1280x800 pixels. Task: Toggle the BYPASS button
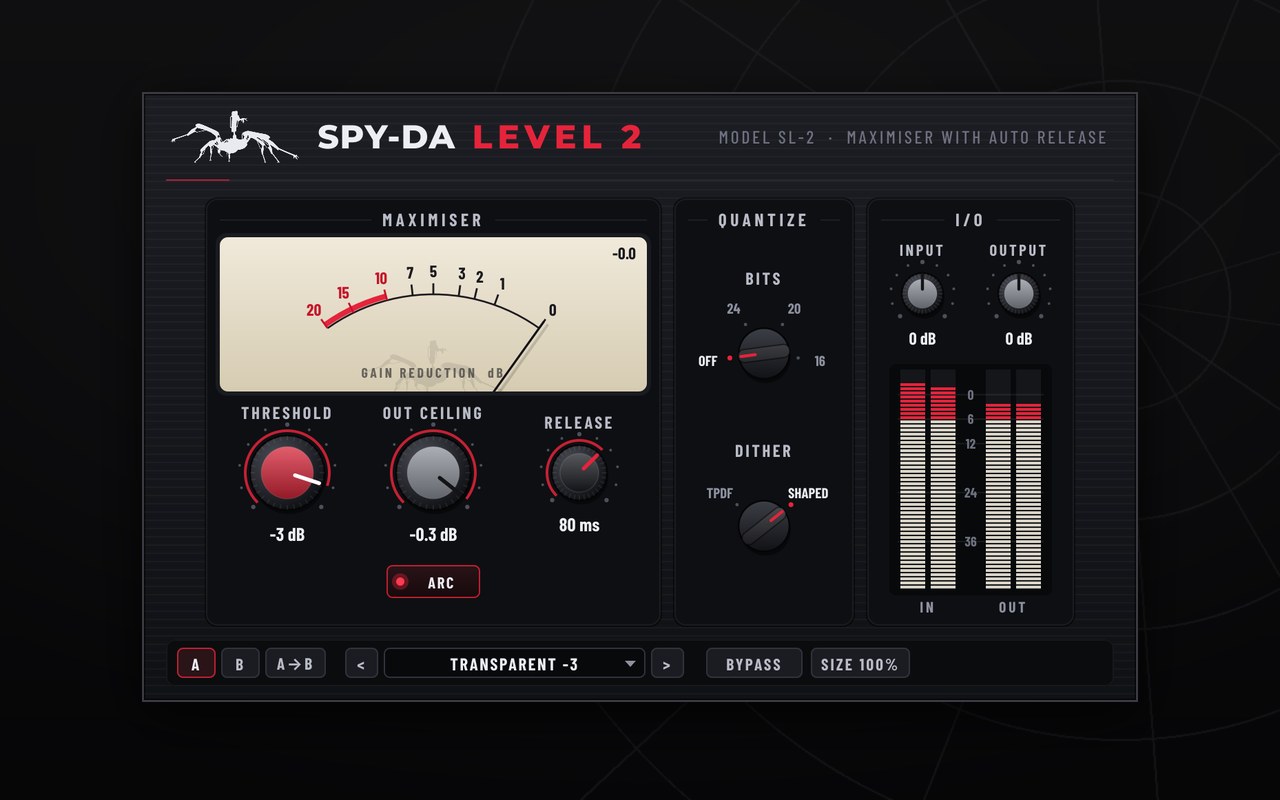tap(754, 664)
